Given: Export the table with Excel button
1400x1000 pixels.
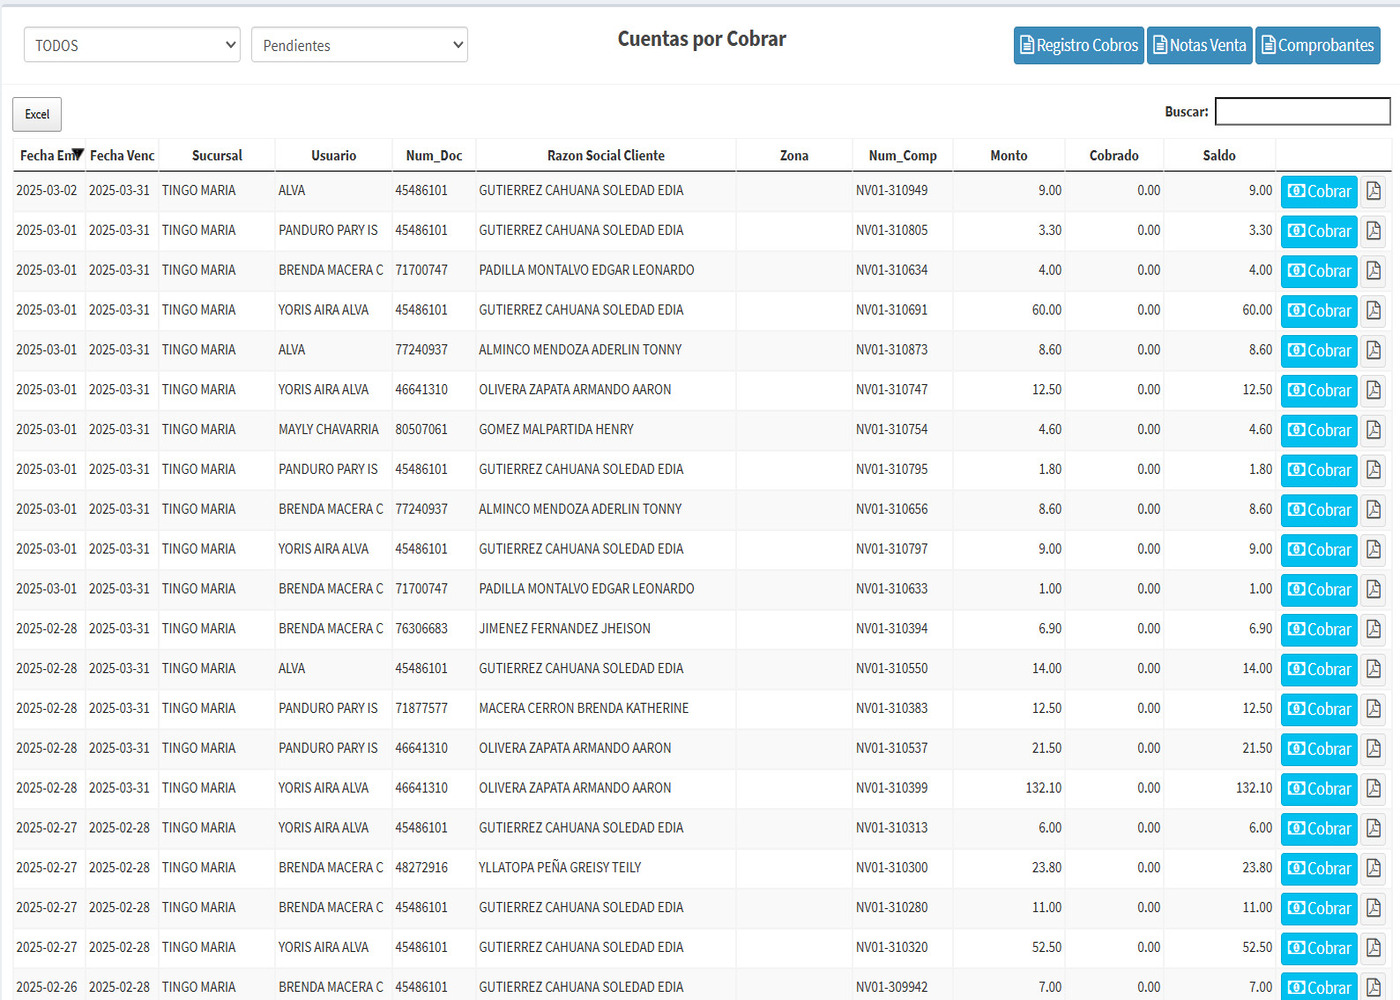Looking at the screenshot, I should coord(37,114).
